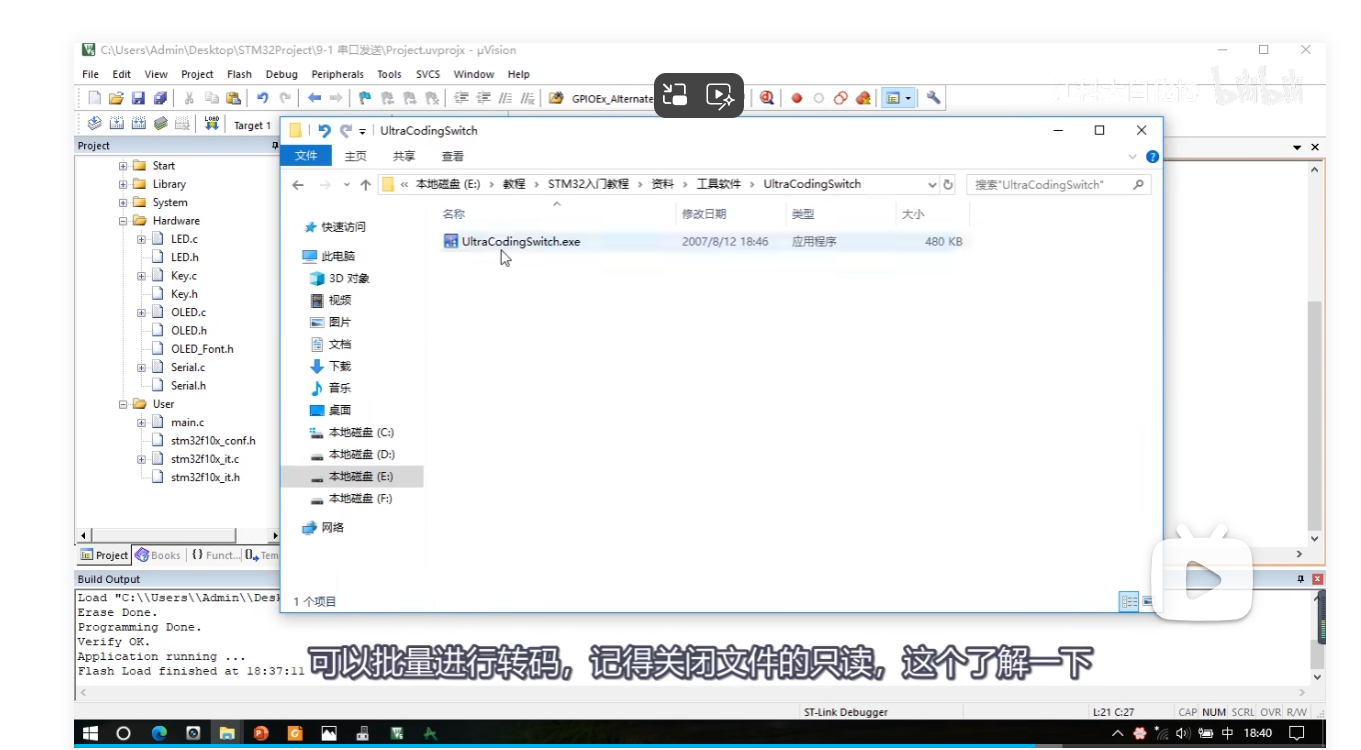
Task: Click 工具软件 in the address breadcrumb
Action: 718,184
